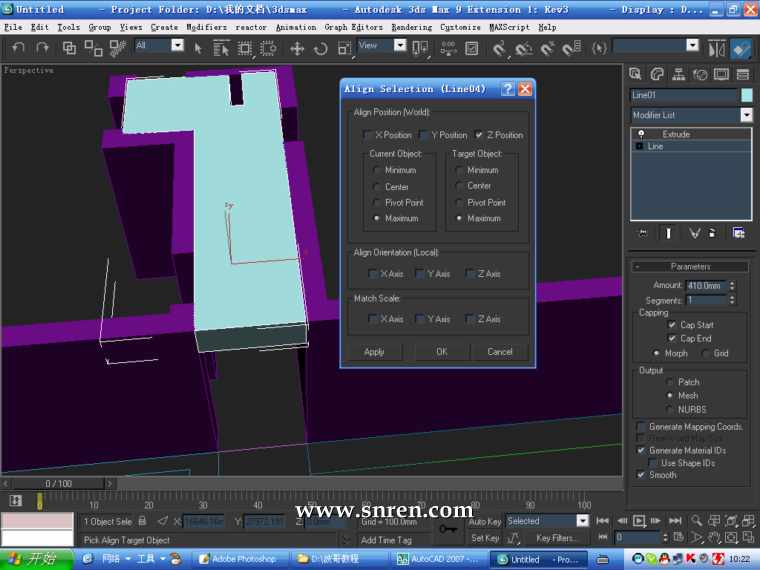
Task: Click the Pin Stack icon below modifier stack
Action: tap(643, 232)
